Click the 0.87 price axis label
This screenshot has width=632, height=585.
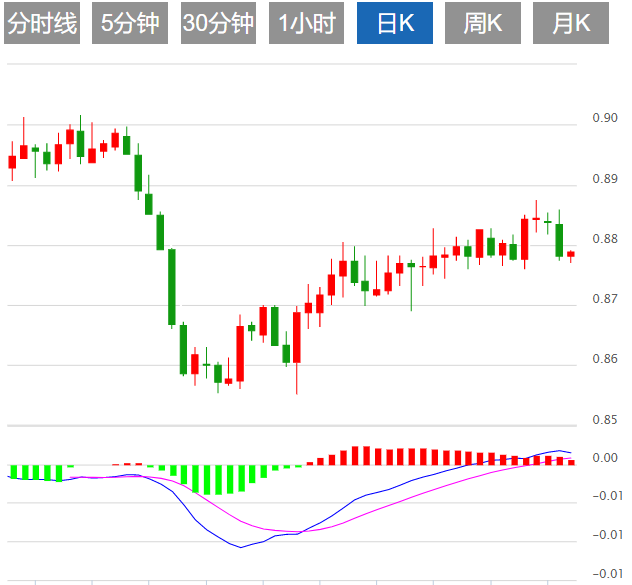[605, 299]
